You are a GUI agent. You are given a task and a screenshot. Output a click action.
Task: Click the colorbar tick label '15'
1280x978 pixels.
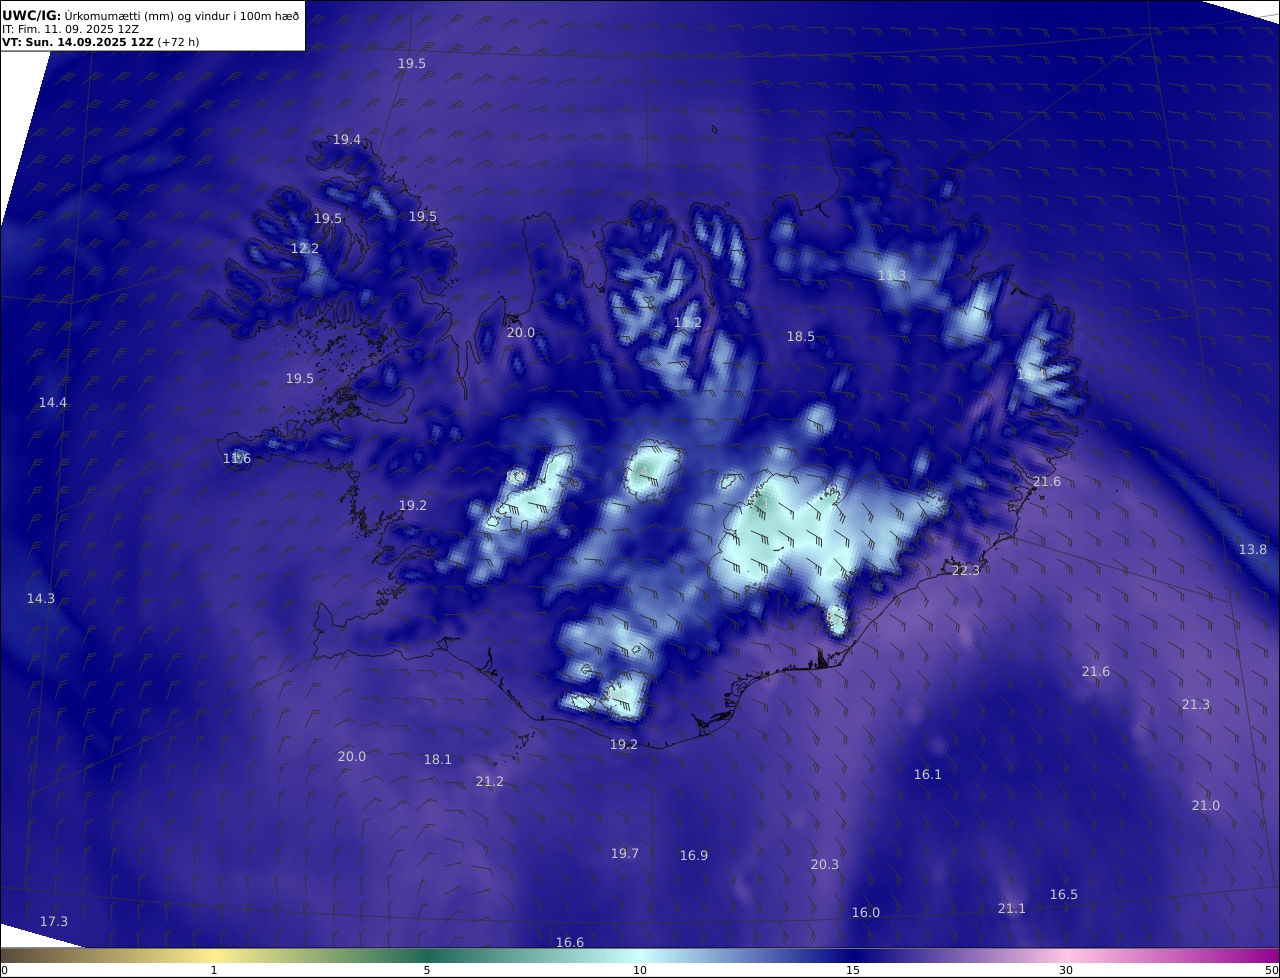853,971
